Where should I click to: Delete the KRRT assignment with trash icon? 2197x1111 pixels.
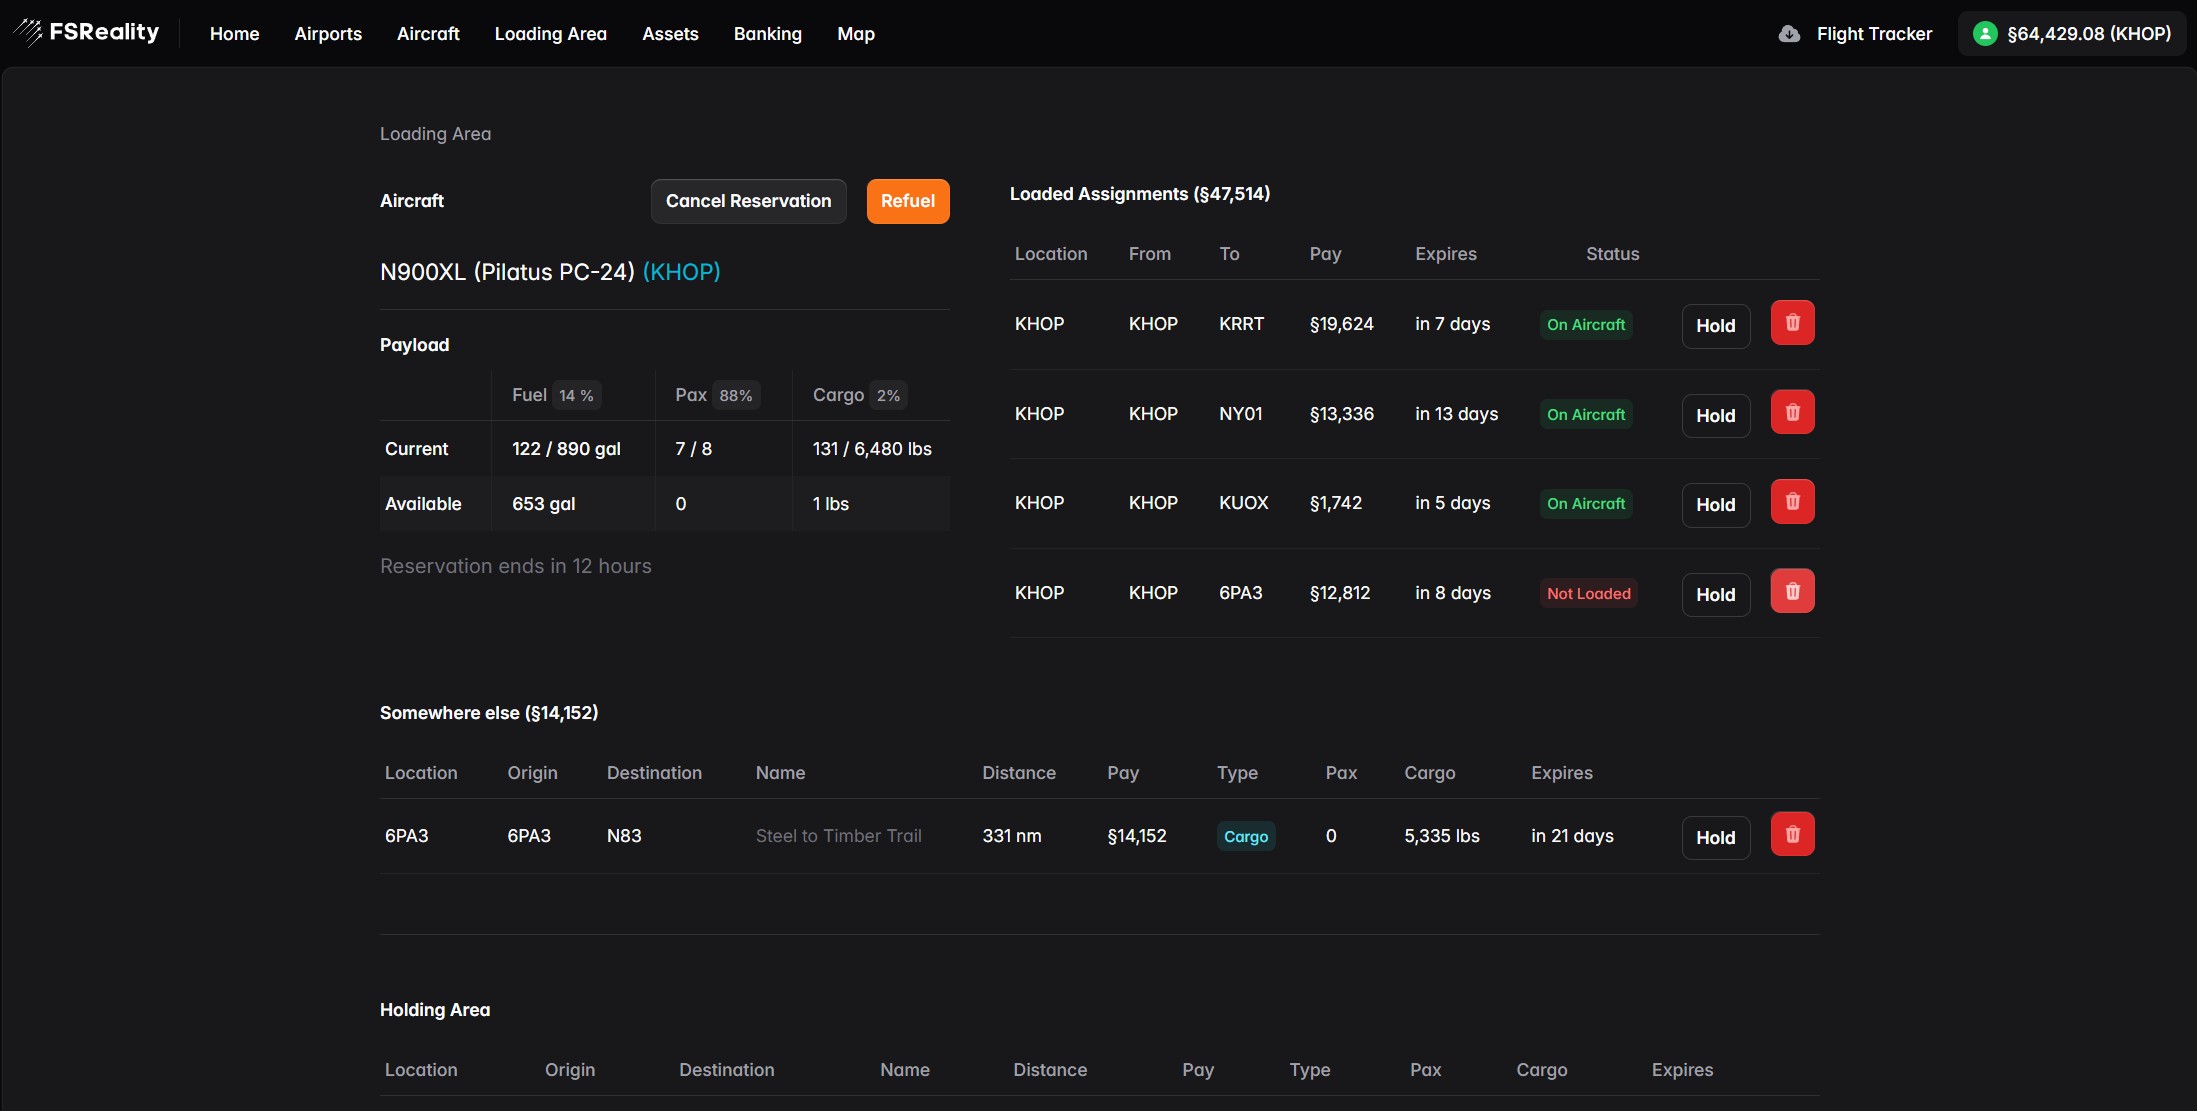[x=1792, y=323]
